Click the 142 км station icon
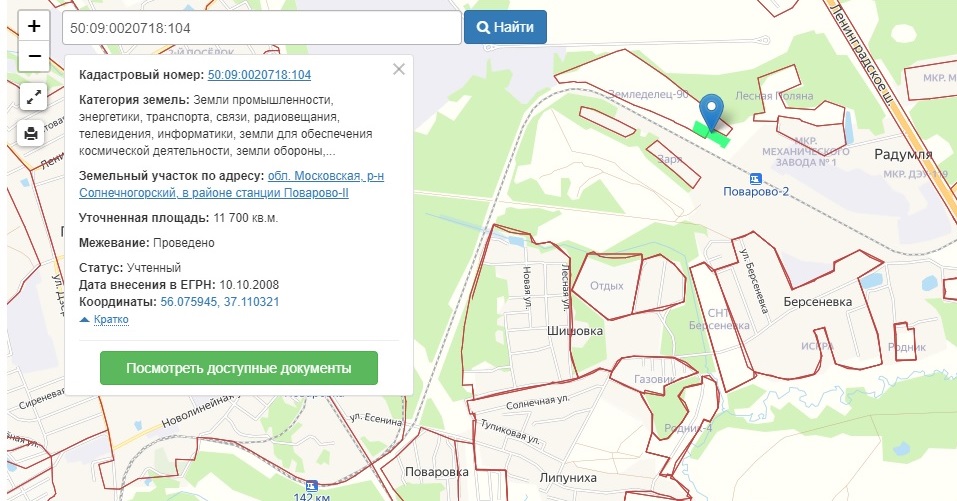Viewport: 957px width, 501px height. 312,485
